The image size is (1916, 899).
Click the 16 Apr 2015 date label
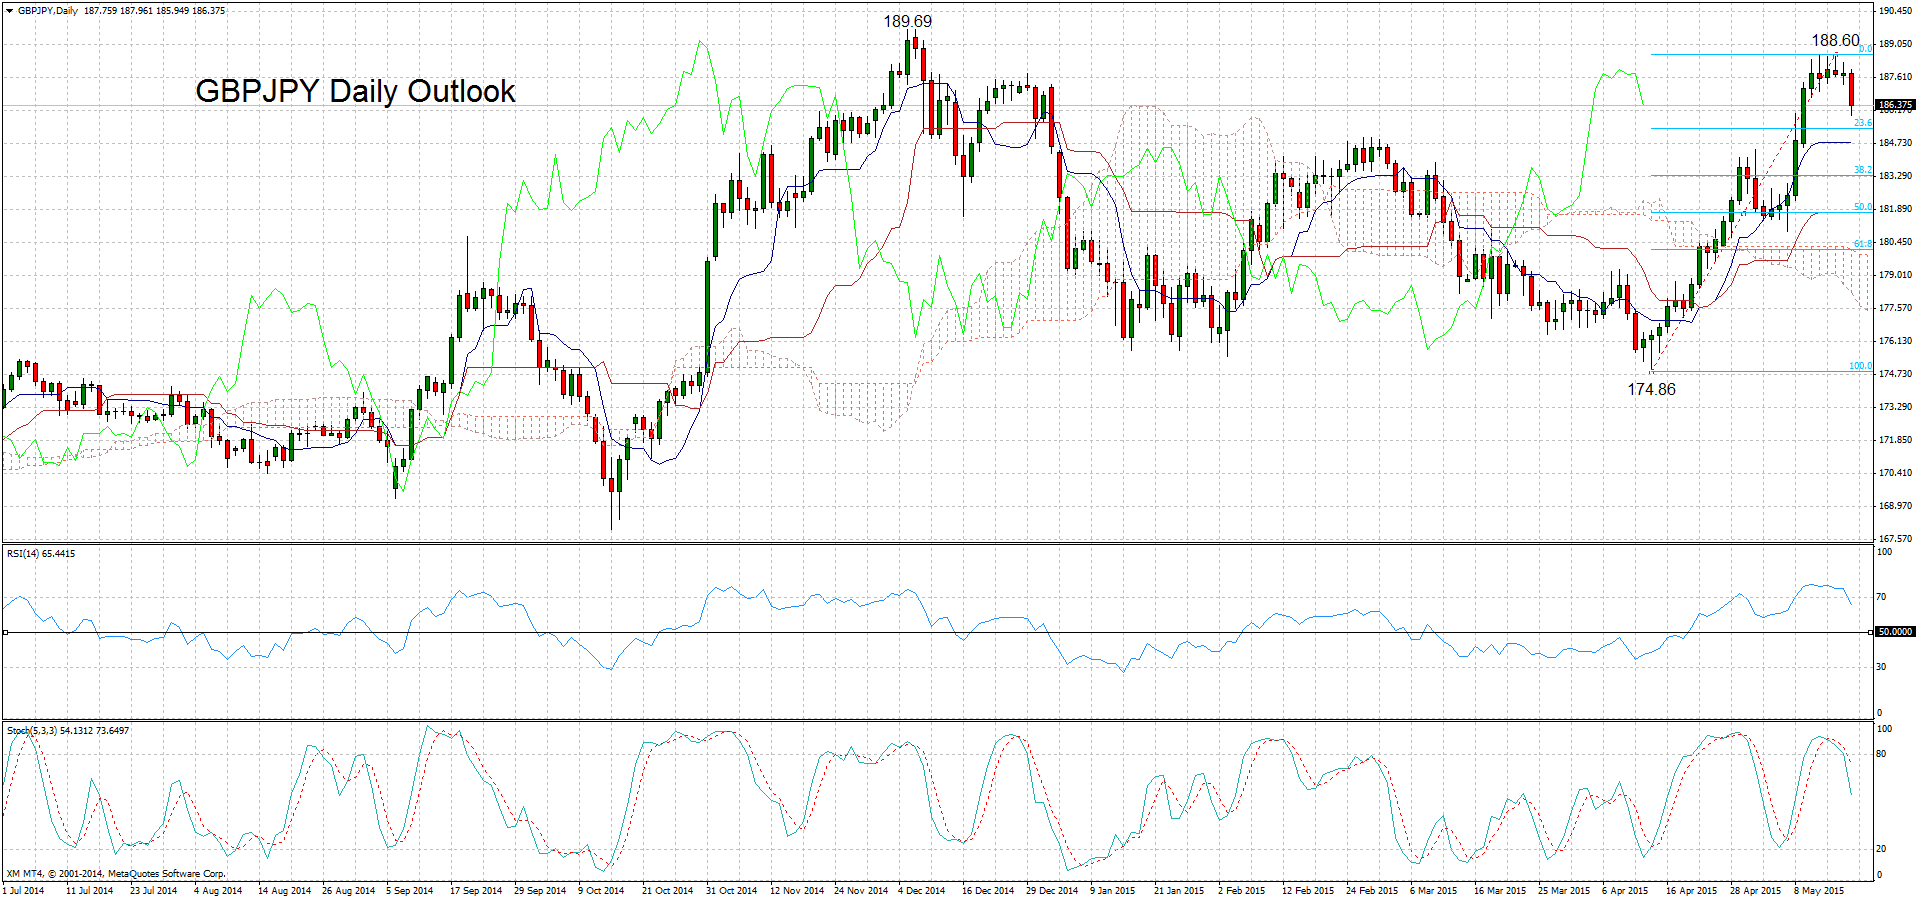point(1691,890)
